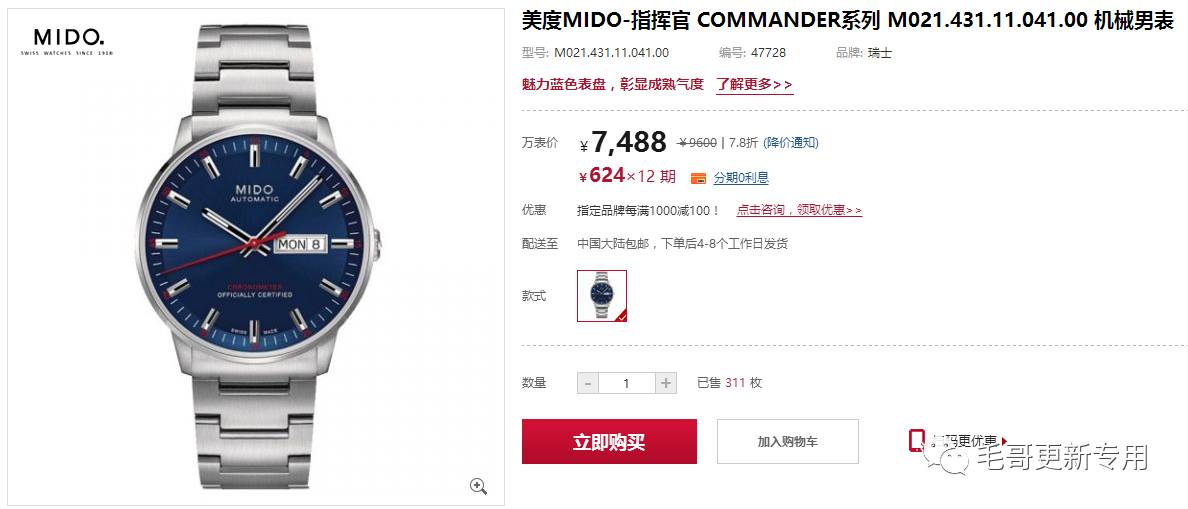Decrease quantity with the minus button
Image resolution: width=1188 pixels, height=509 pixels.
588,383
